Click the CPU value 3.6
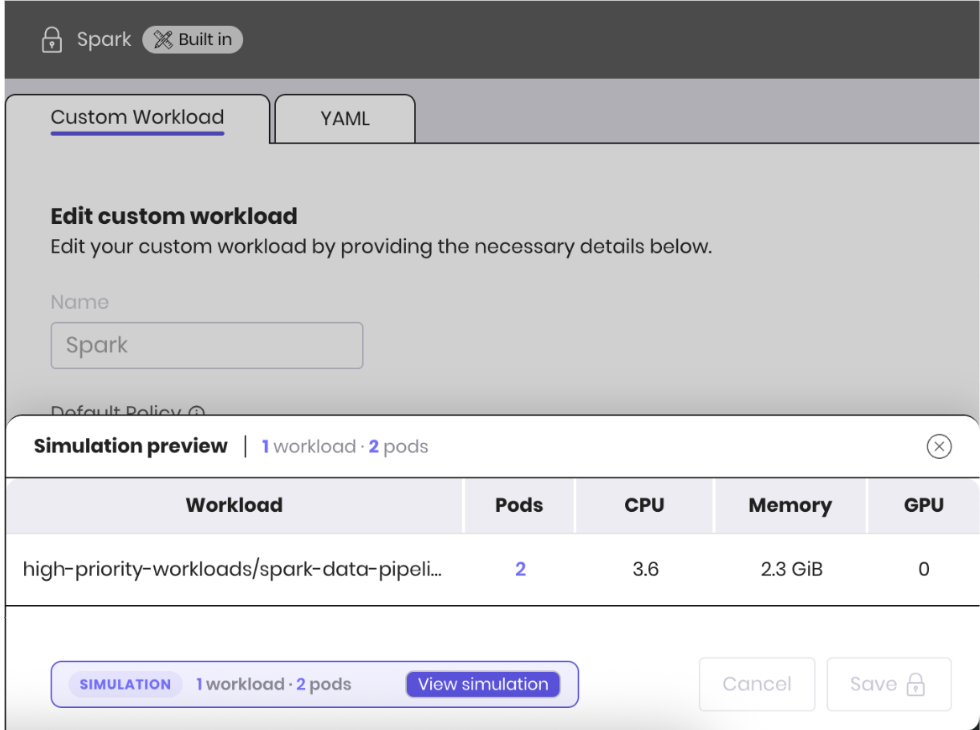Viewport: 980px width, 730px height. (646, 569)
